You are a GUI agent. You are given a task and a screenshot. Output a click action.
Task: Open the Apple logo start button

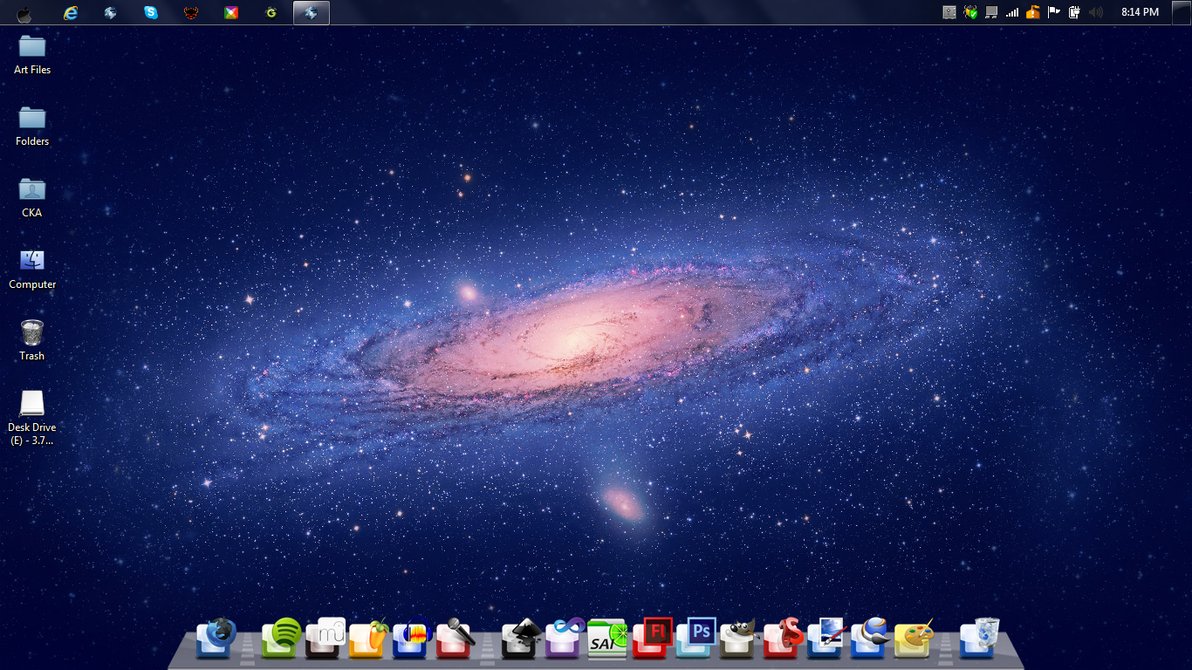[x=24, y=13]
